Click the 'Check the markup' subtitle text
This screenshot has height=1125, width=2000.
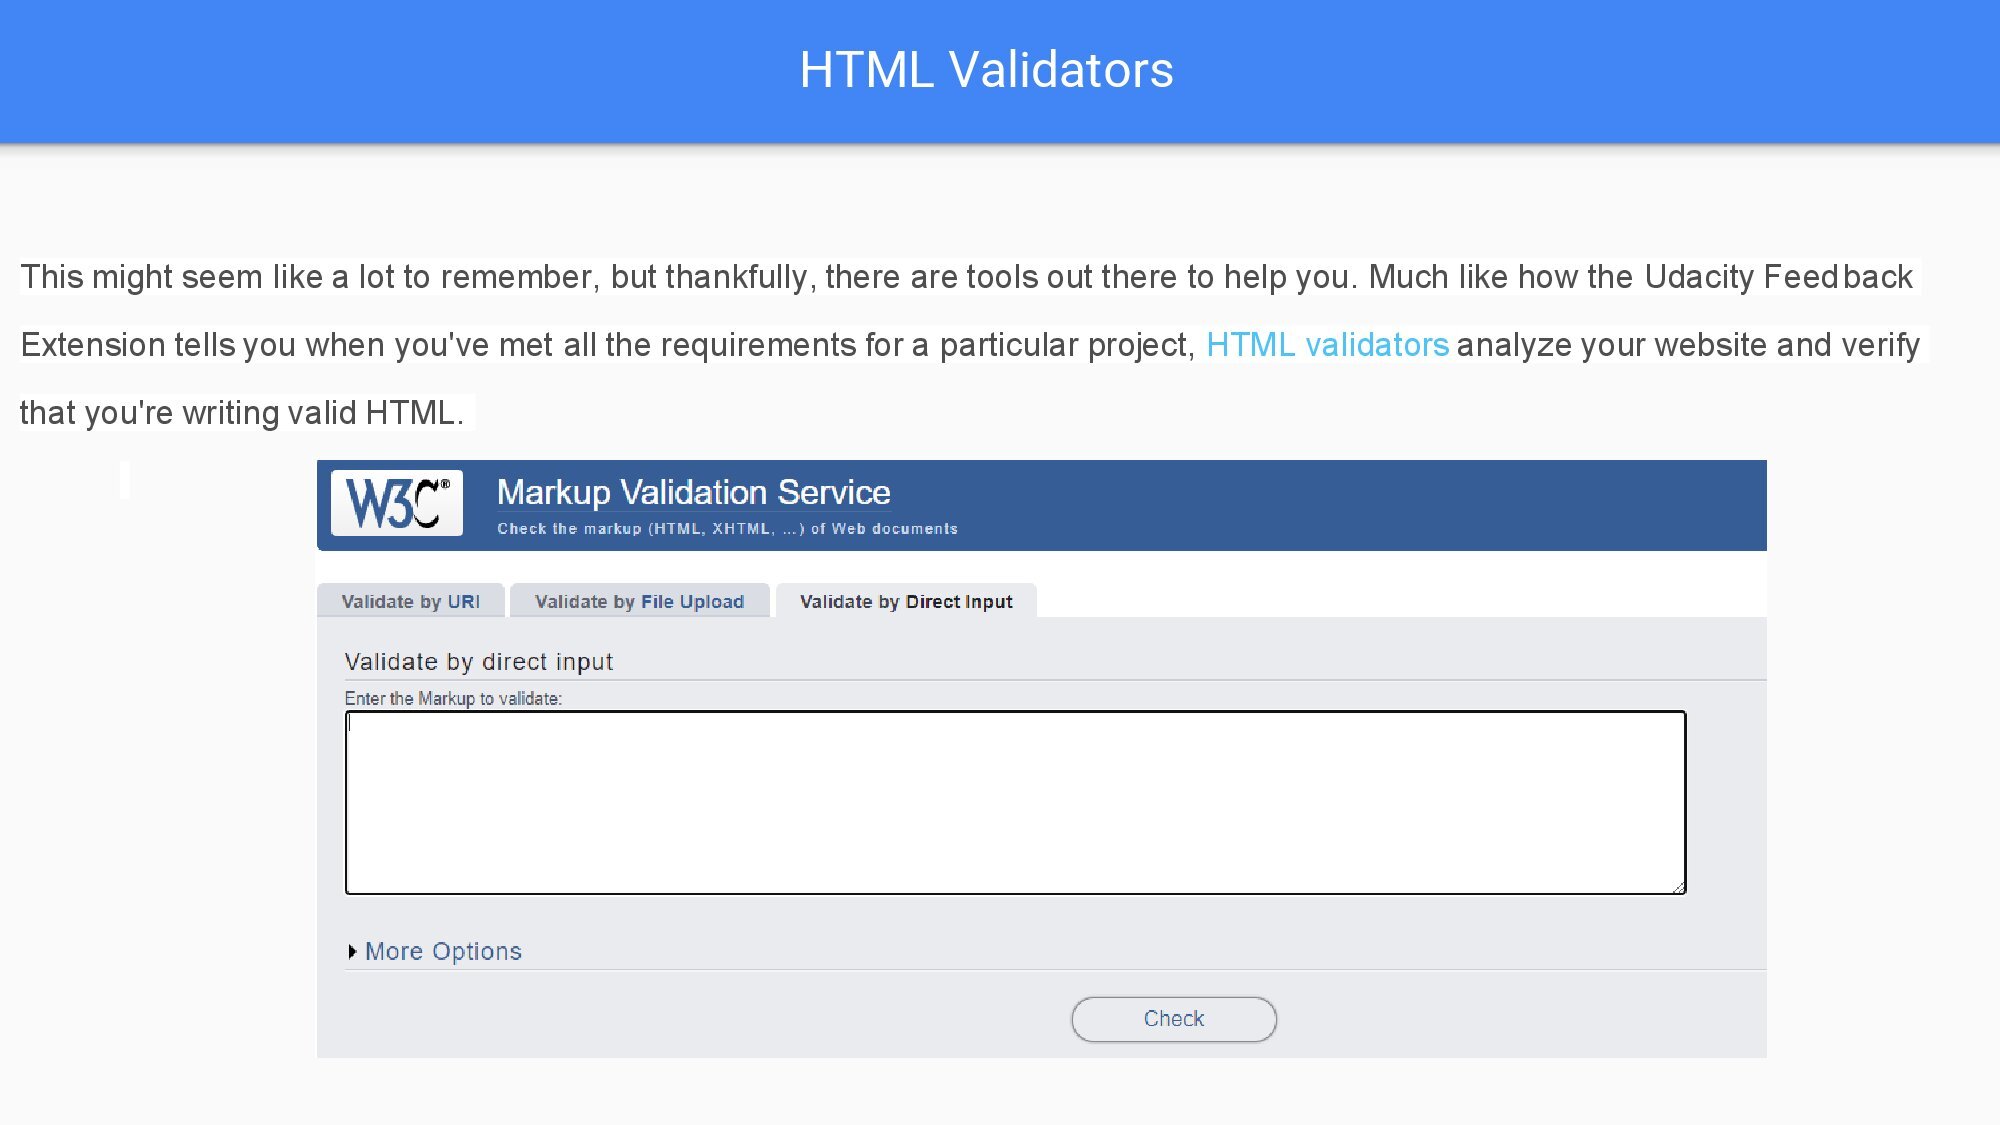pyautogui.click(x=727, y=529)
